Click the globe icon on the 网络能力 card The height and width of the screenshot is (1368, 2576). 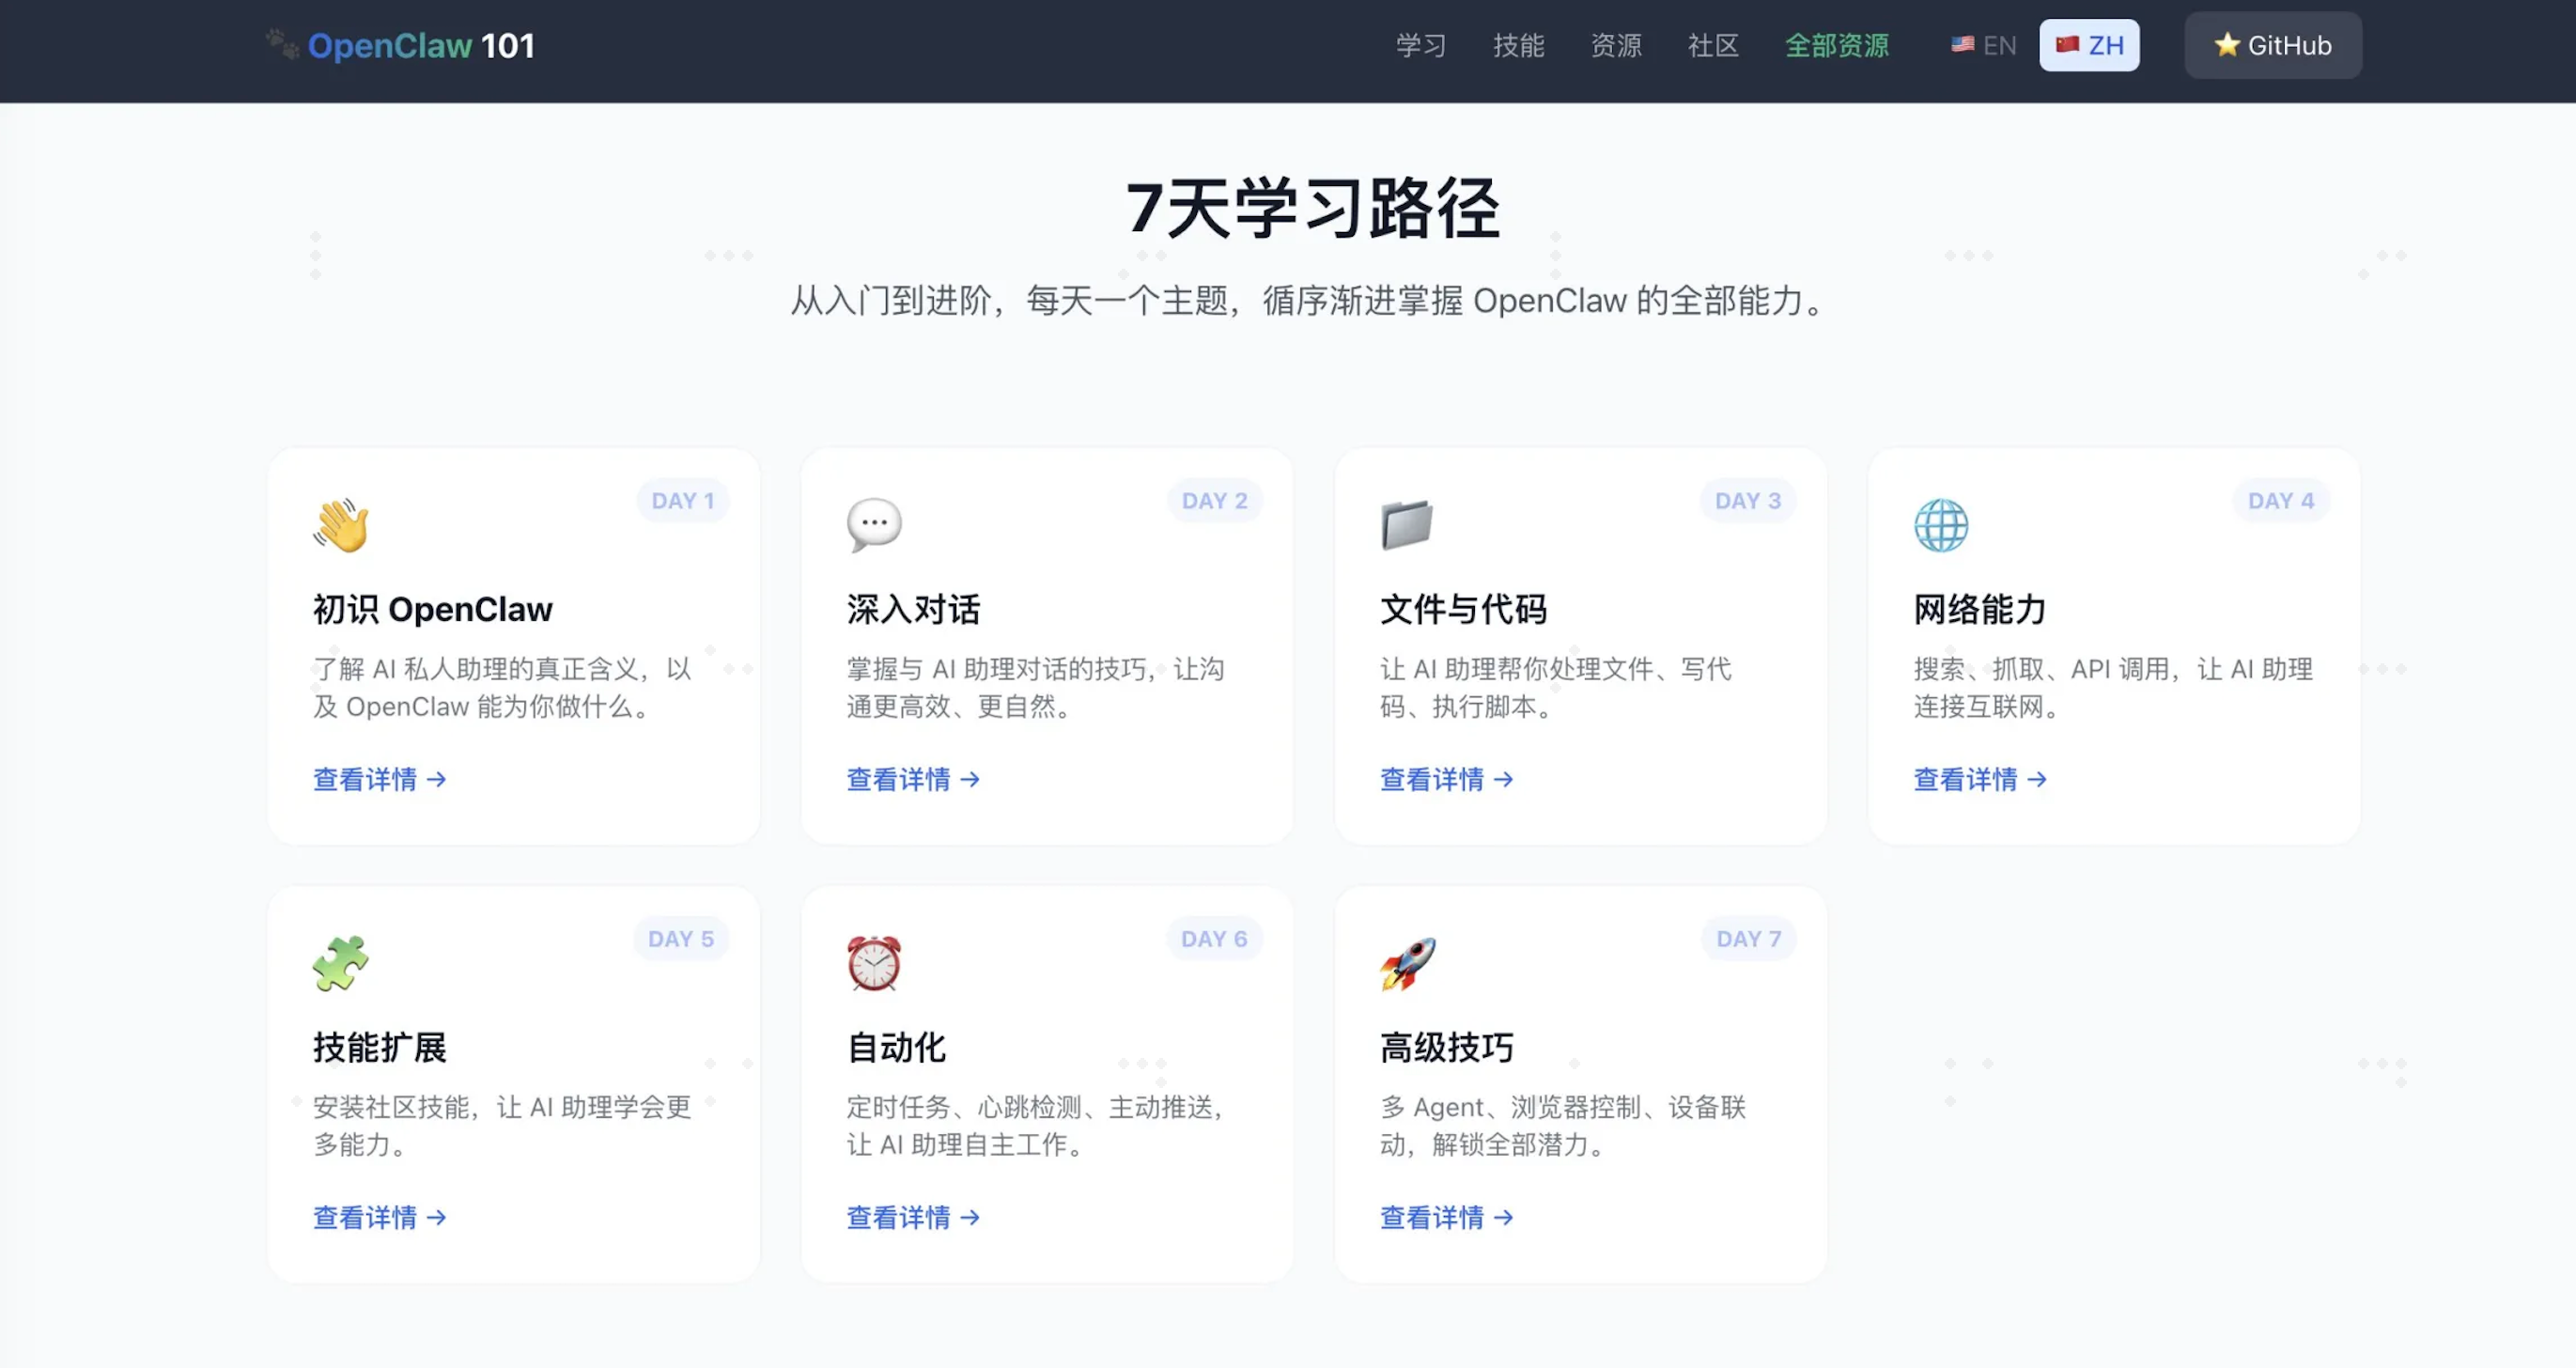click(1941, 525)
